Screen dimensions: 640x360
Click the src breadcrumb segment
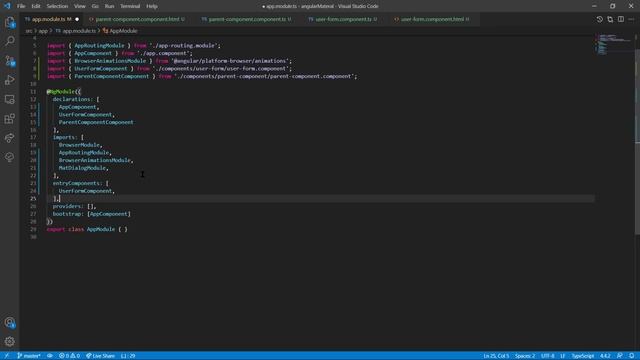coord(29,31)
